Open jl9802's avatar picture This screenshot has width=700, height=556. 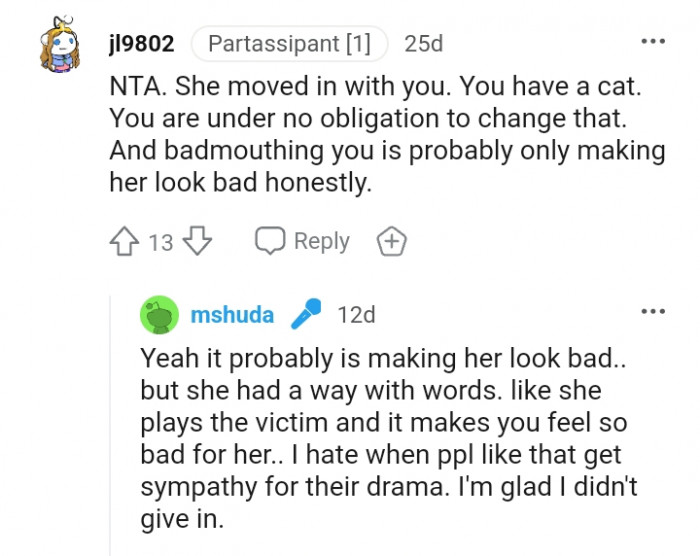click(x=61, y=48)
